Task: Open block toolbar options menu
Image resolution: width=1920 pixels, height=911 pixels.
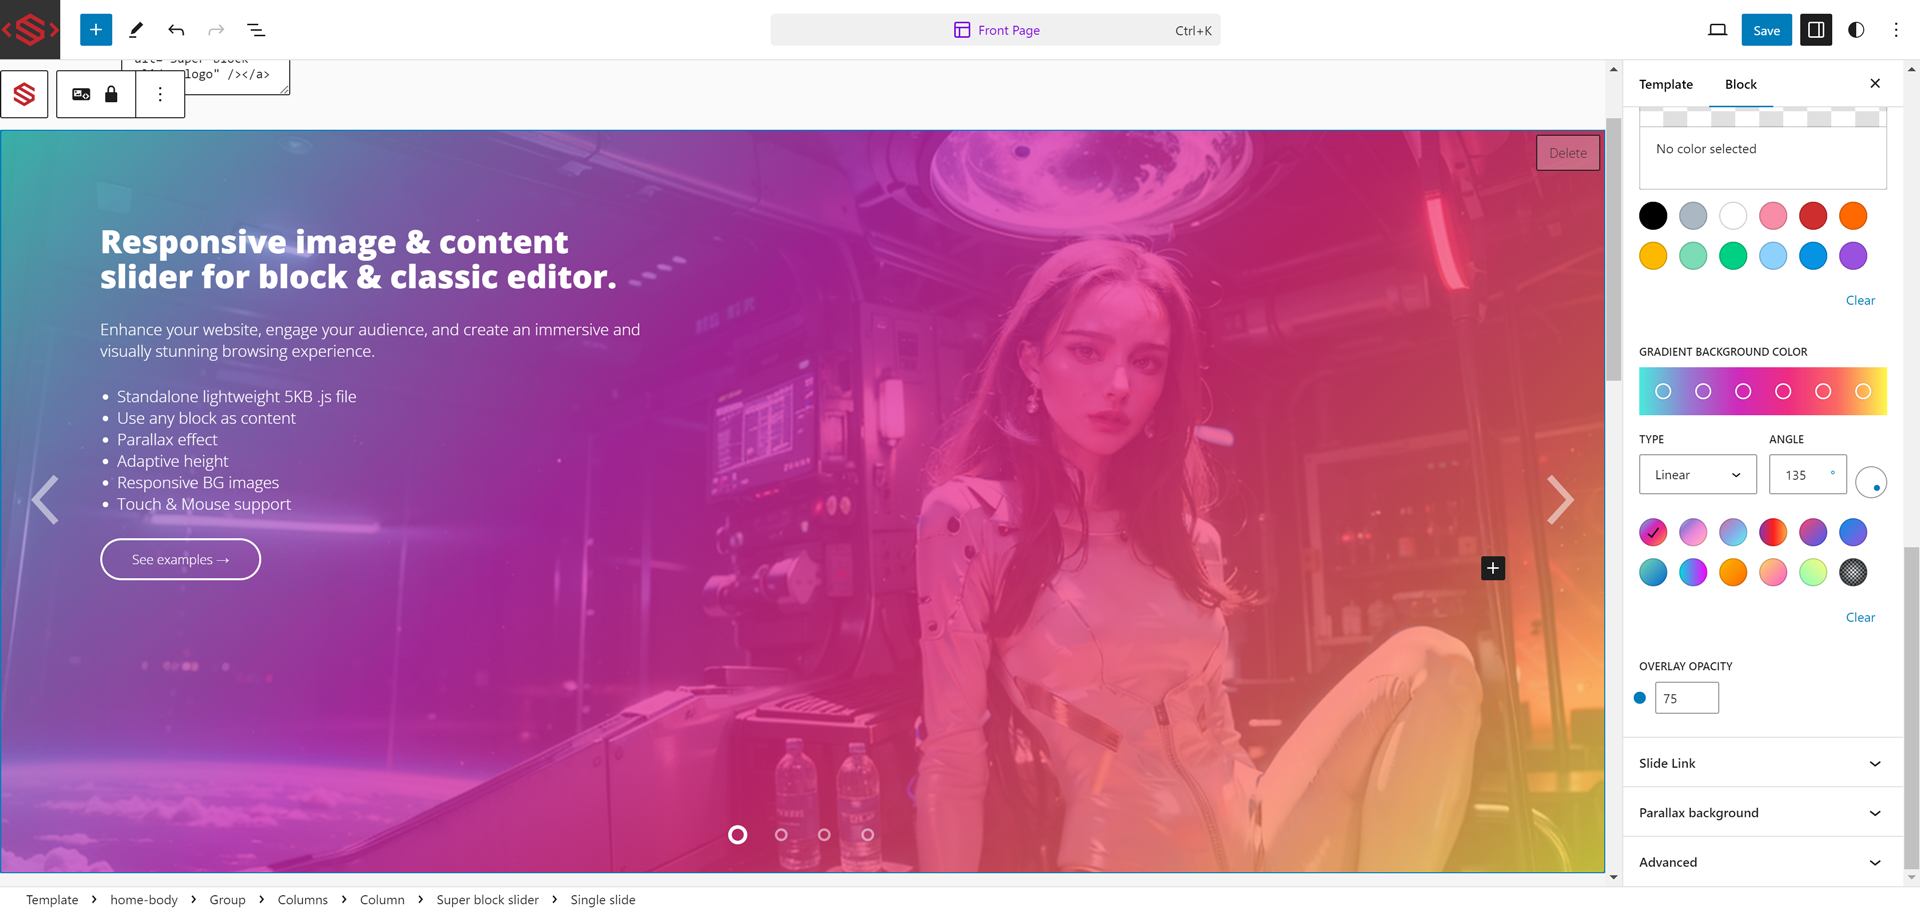Action: click(160, 94)
